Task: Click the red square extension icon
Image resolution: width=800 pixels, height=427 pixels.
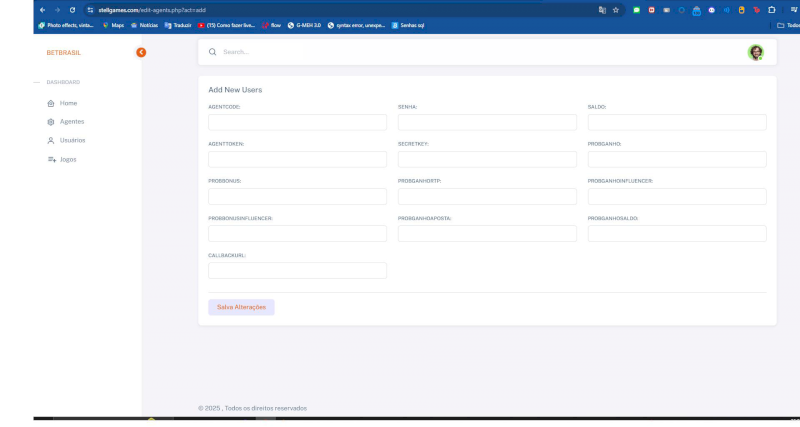Action: click(652, 10)
